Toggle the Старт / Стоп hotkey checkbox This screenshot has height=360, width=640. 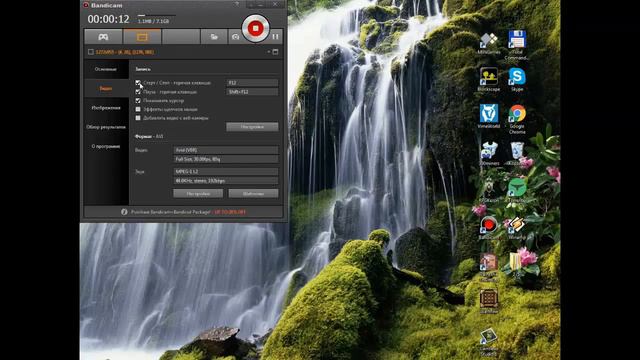pyautogui.click(x=138, y=83)
